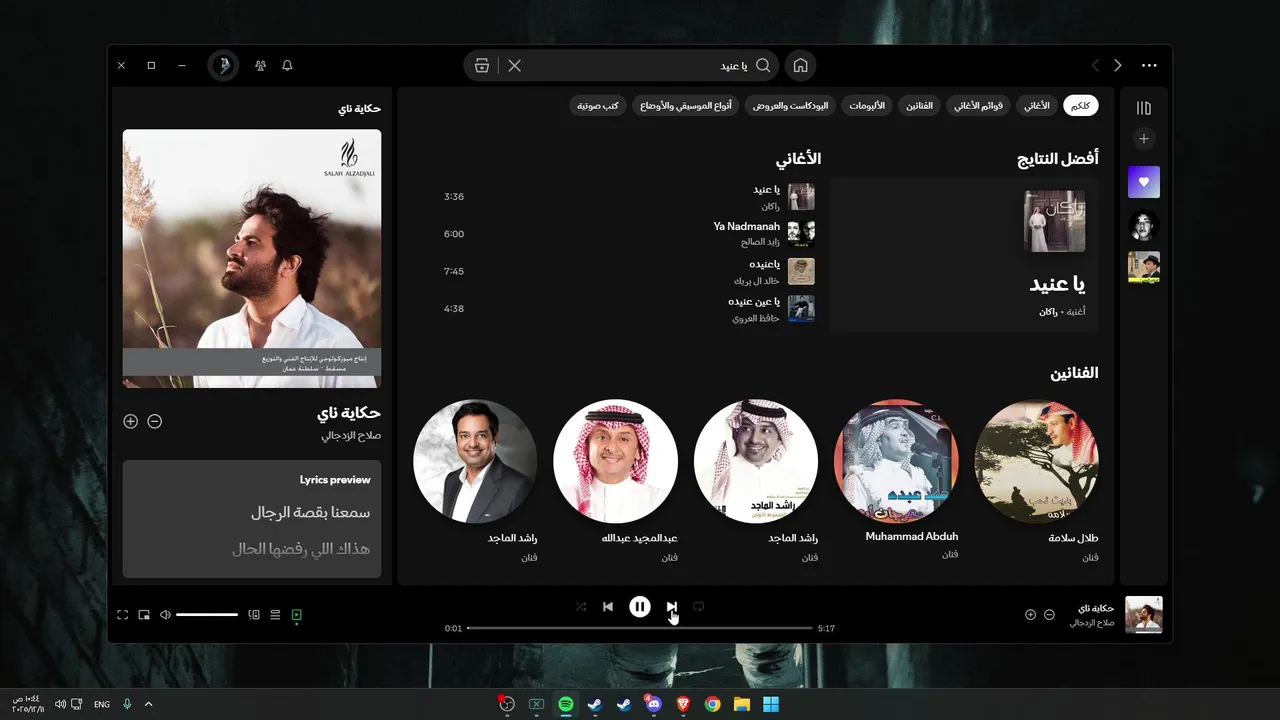This screenshot has height=720, width=1280.
Task: Seek within the song progress bar
Action: pos(640,628)
